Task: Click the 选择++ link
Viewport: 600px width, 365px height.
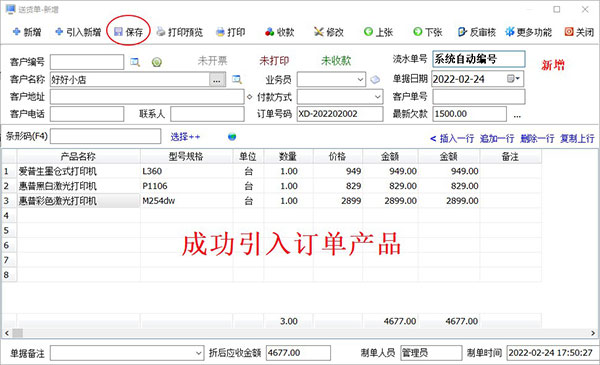Action: pyautogui.click(x=185, y=137)
